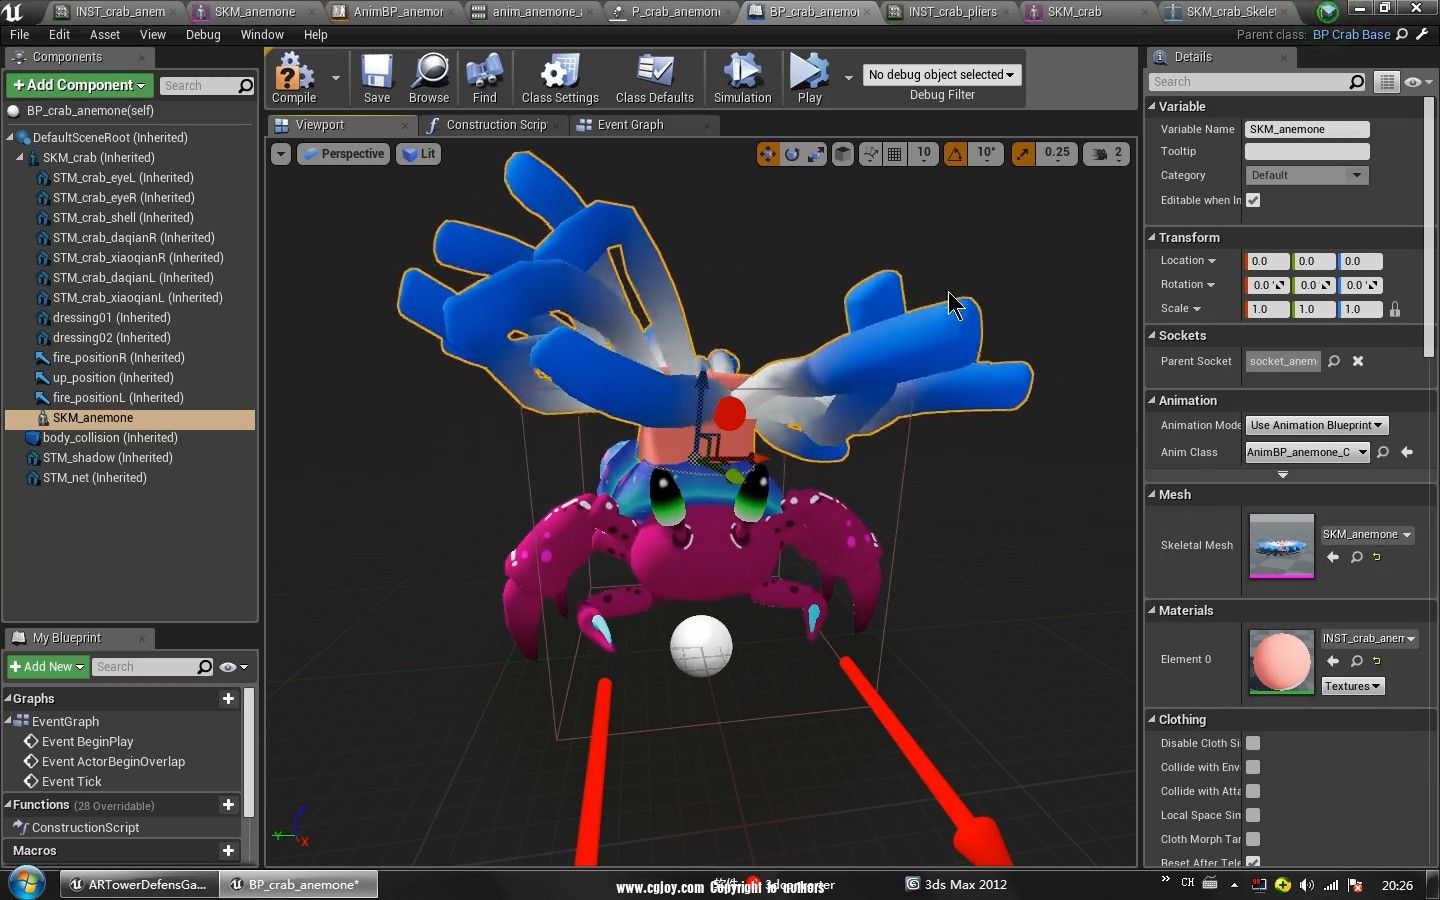Viewport: 1440px width, 900px height.
Task: Start Simulation mode
Action: click(742, 78)
